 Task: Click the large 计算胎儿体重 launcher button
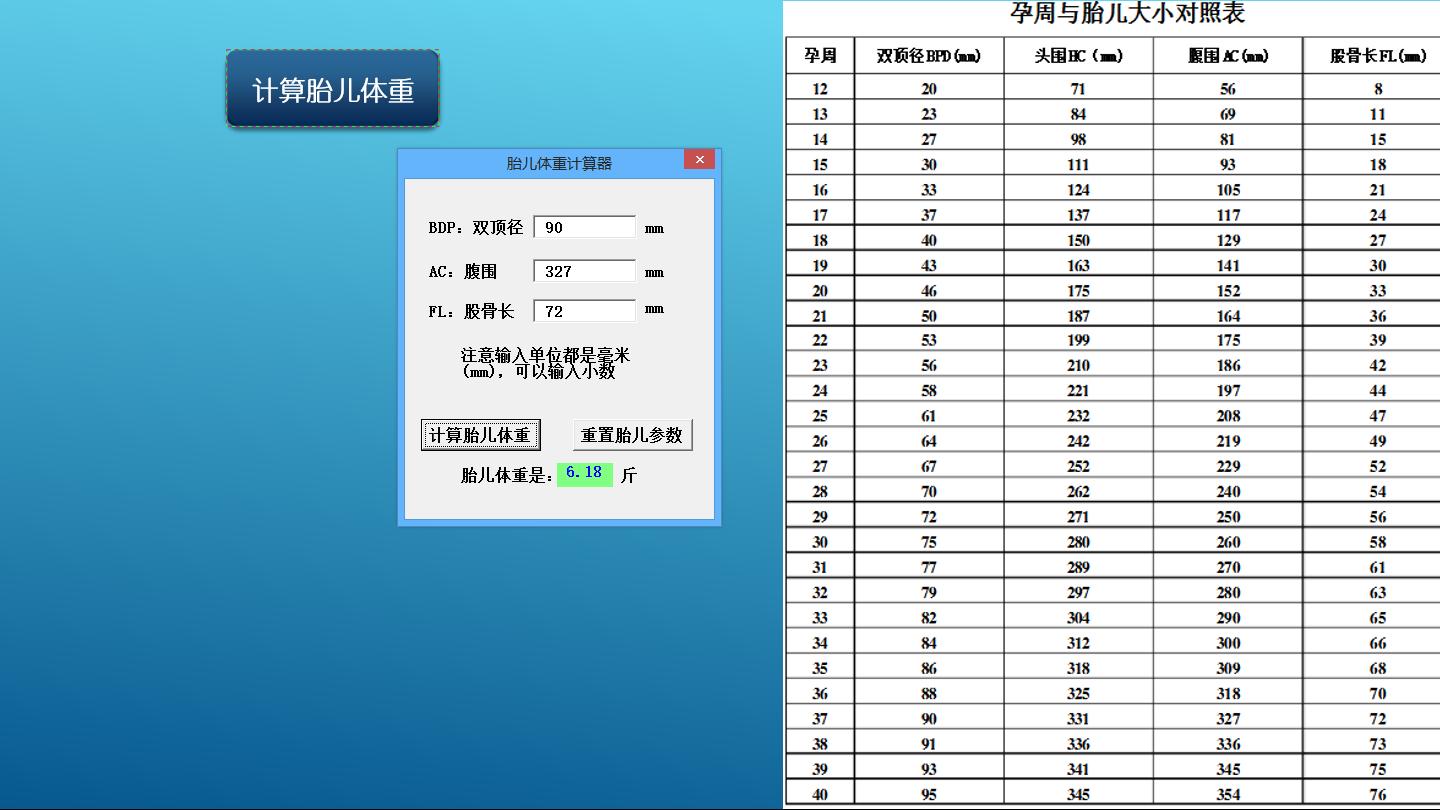tap(332, 88)
